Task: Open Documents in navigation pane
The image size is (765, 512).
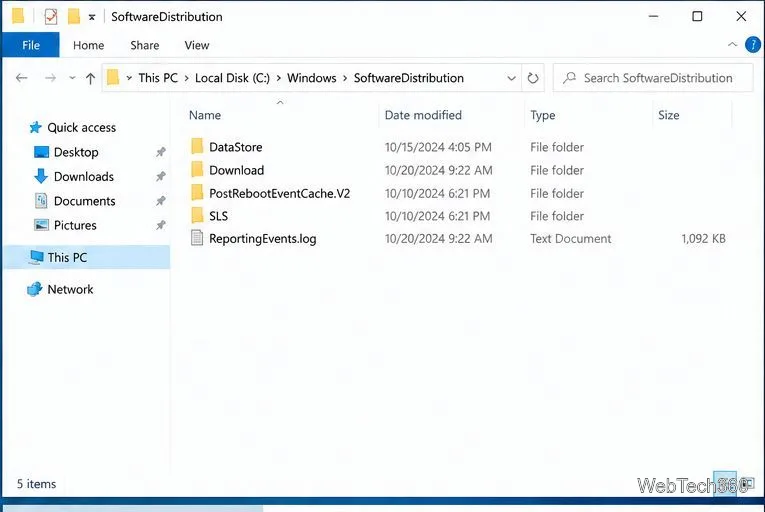Action: click(84, 201)
